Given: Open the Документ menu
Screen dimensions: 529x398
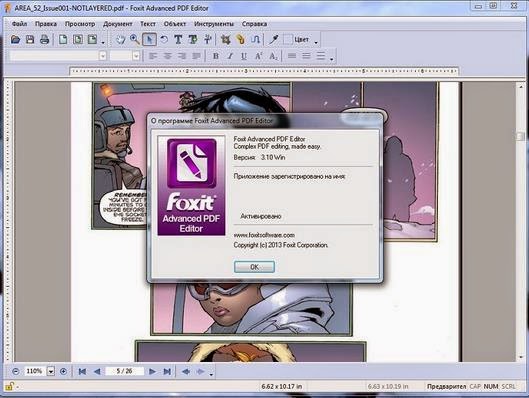Looking at the screenshot, I should click(x=117, y=24).
